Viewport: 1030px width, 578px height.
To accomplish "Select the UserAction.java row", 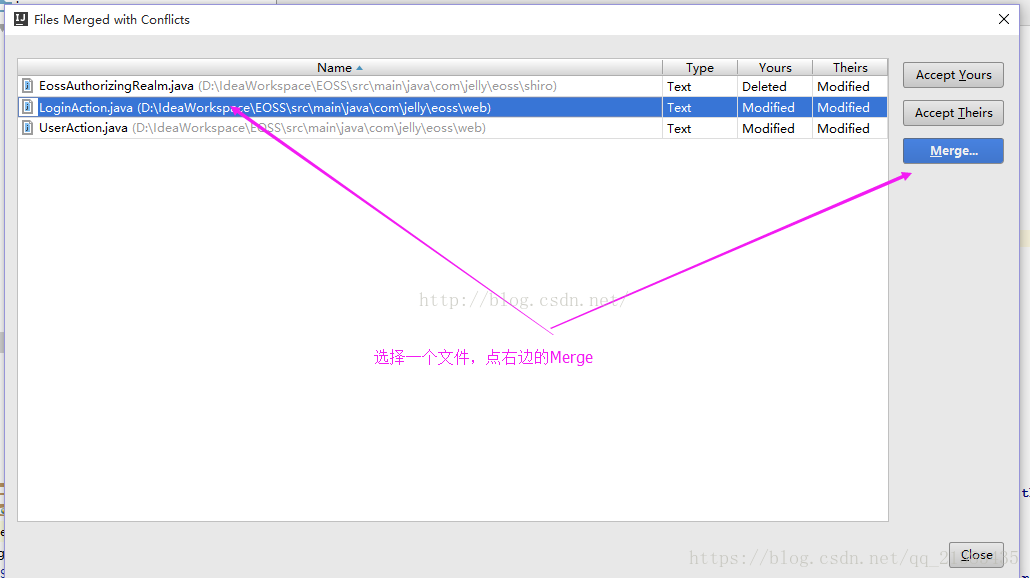I will point(453,128).
